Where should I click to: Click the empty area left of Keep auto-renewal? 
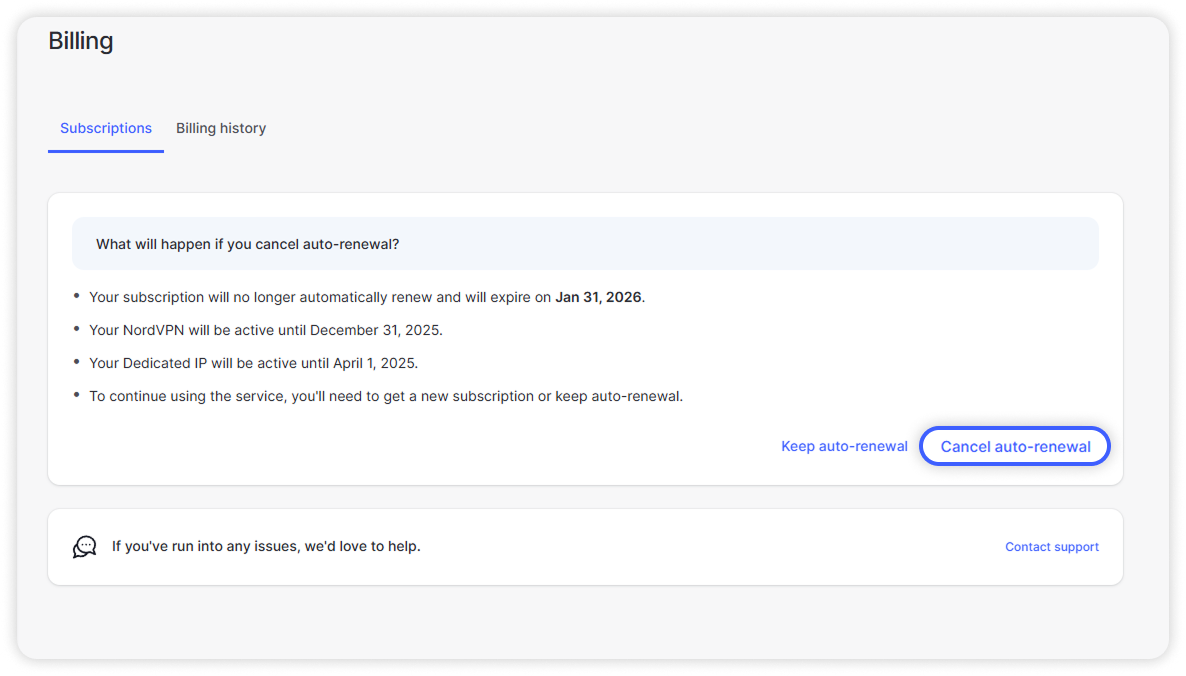[450, 446]
